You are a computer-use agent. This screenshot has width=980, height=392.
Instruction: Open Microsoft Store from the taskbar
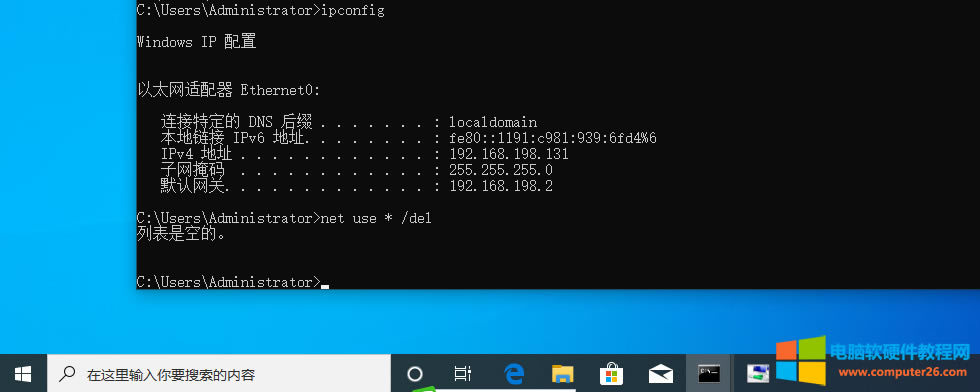pyautogui.click(x=611, y=374)
